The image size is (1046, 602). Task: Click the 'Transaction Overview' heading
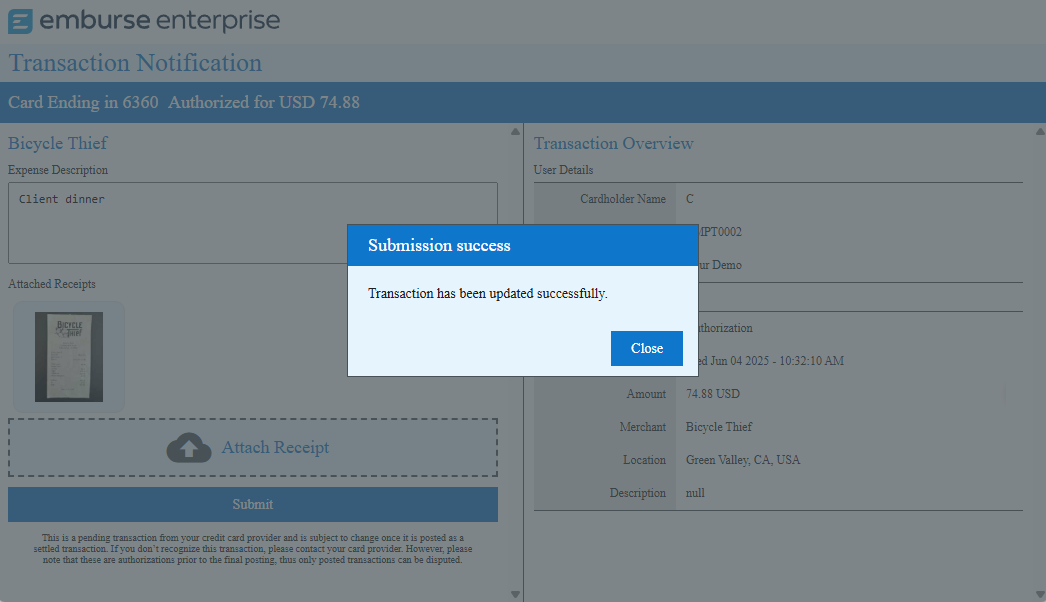[613, 143]
